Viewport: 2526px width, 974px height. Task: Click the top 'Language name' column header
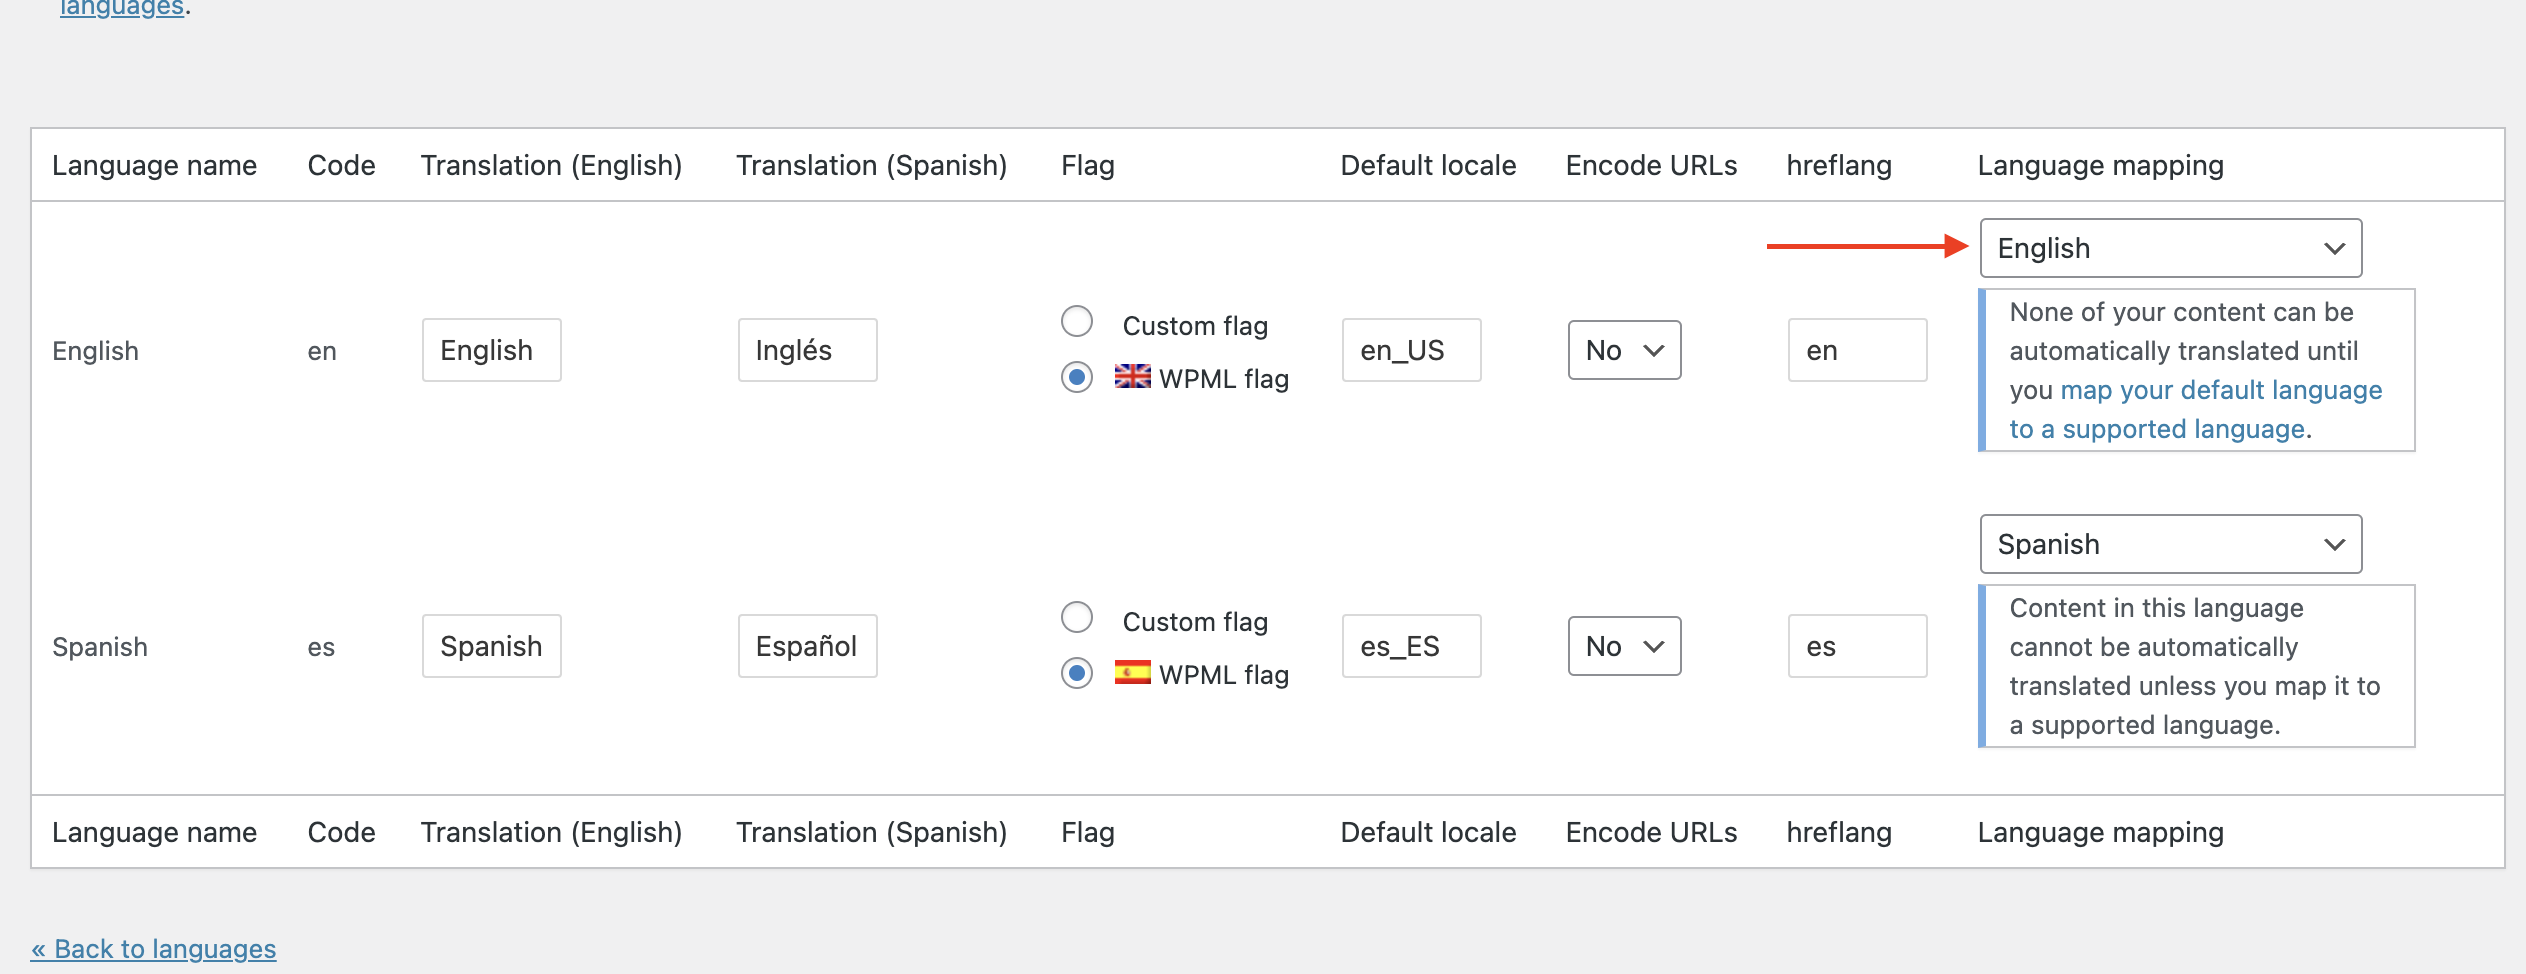[154, 165]
